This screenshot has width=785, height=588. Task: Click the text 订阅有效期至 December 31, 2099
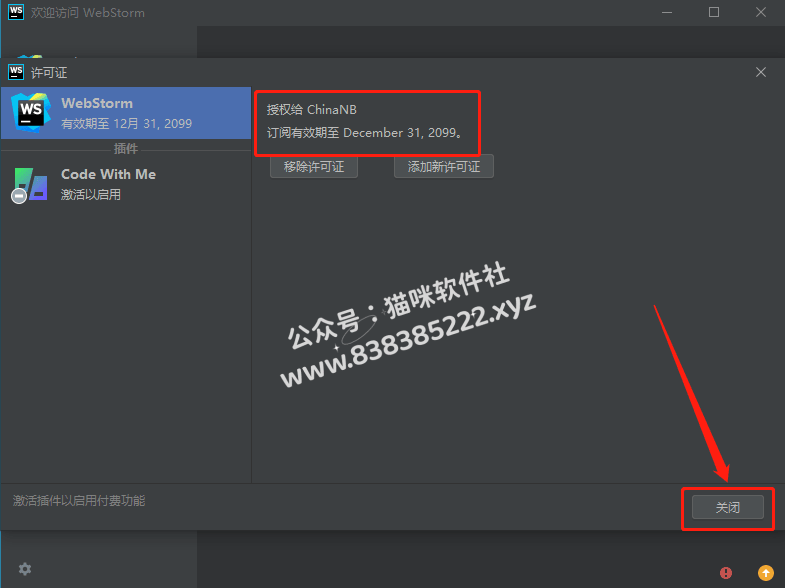[364, 133]
